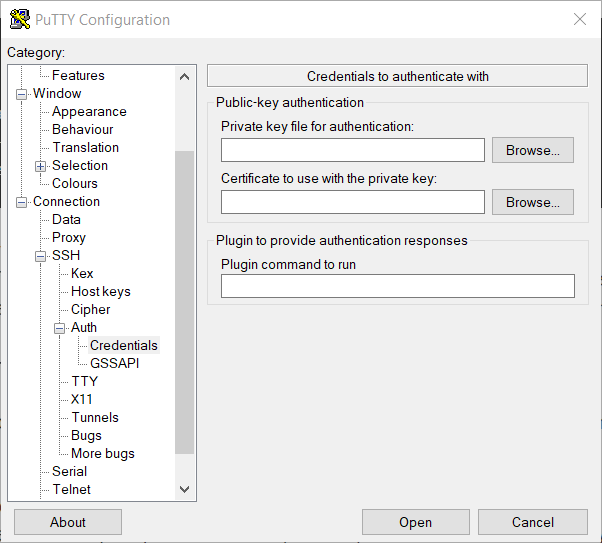
Task: Collapse the Window tree node
Action: tap(22, 94)
